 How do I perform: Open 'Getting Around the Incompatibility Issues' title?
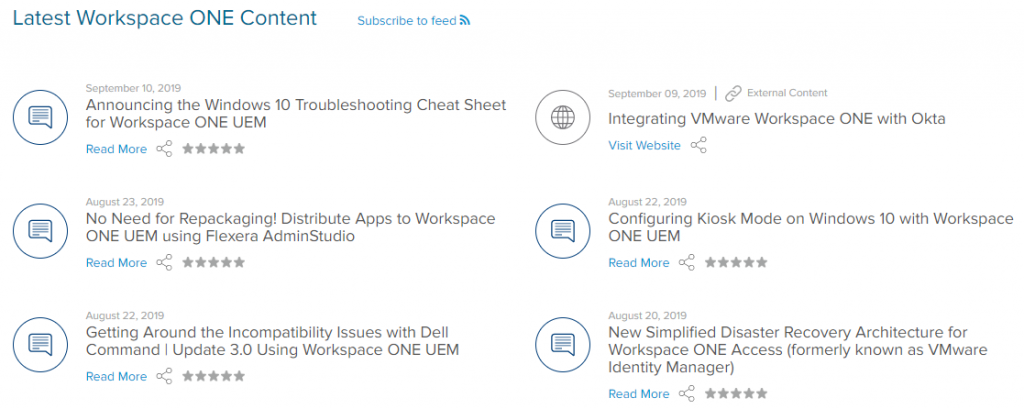tap(272, 340)
